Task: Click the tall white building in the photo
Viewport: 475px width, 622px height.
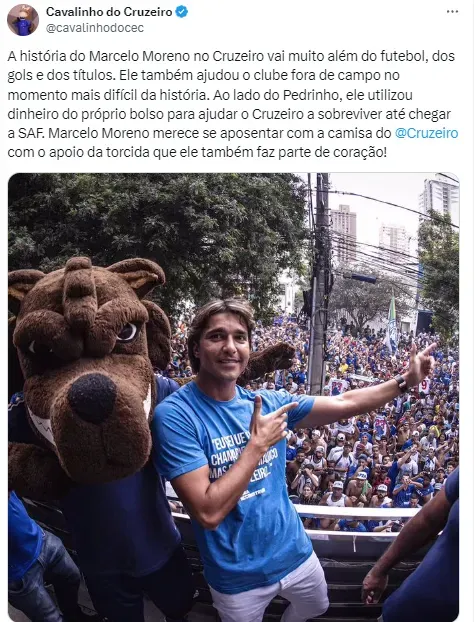Action: (440, 200)
